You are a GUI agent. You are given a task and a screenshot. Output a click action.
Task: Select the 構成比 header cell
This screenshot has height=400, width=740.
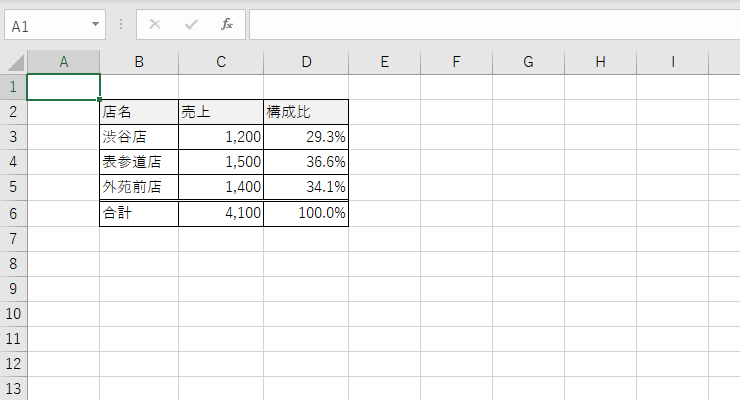click(306, 112)
